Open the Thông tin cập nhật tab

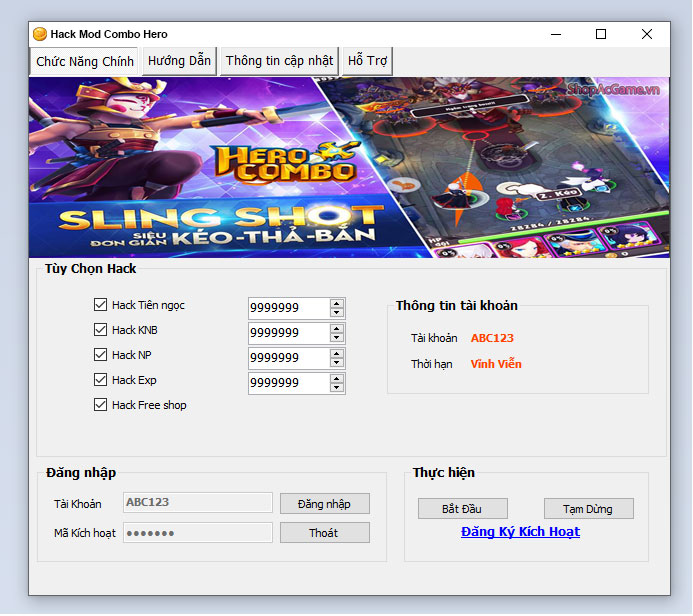pyautogui.click(x=279, y=61)
